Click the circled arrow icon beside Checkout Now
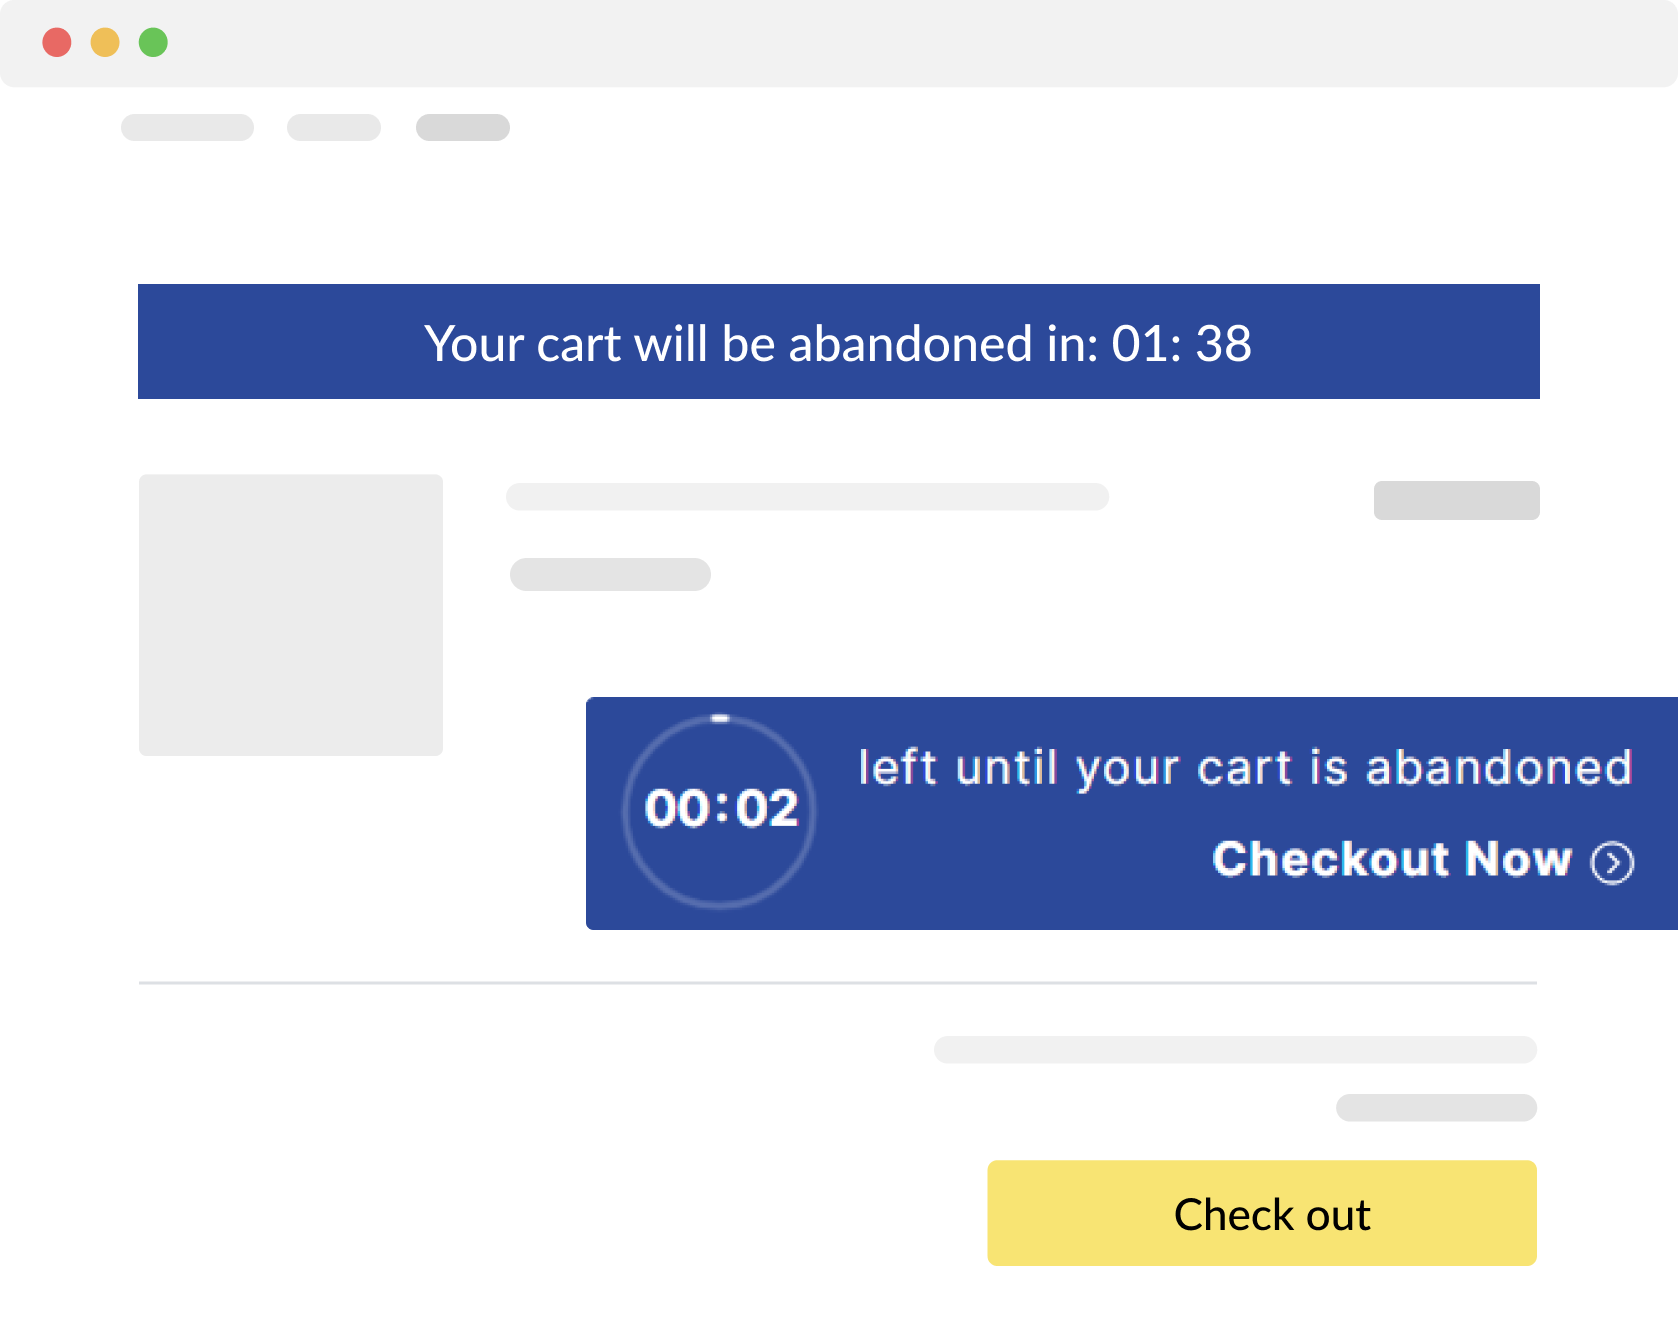1678x1342 pixels. [1612, 862]
